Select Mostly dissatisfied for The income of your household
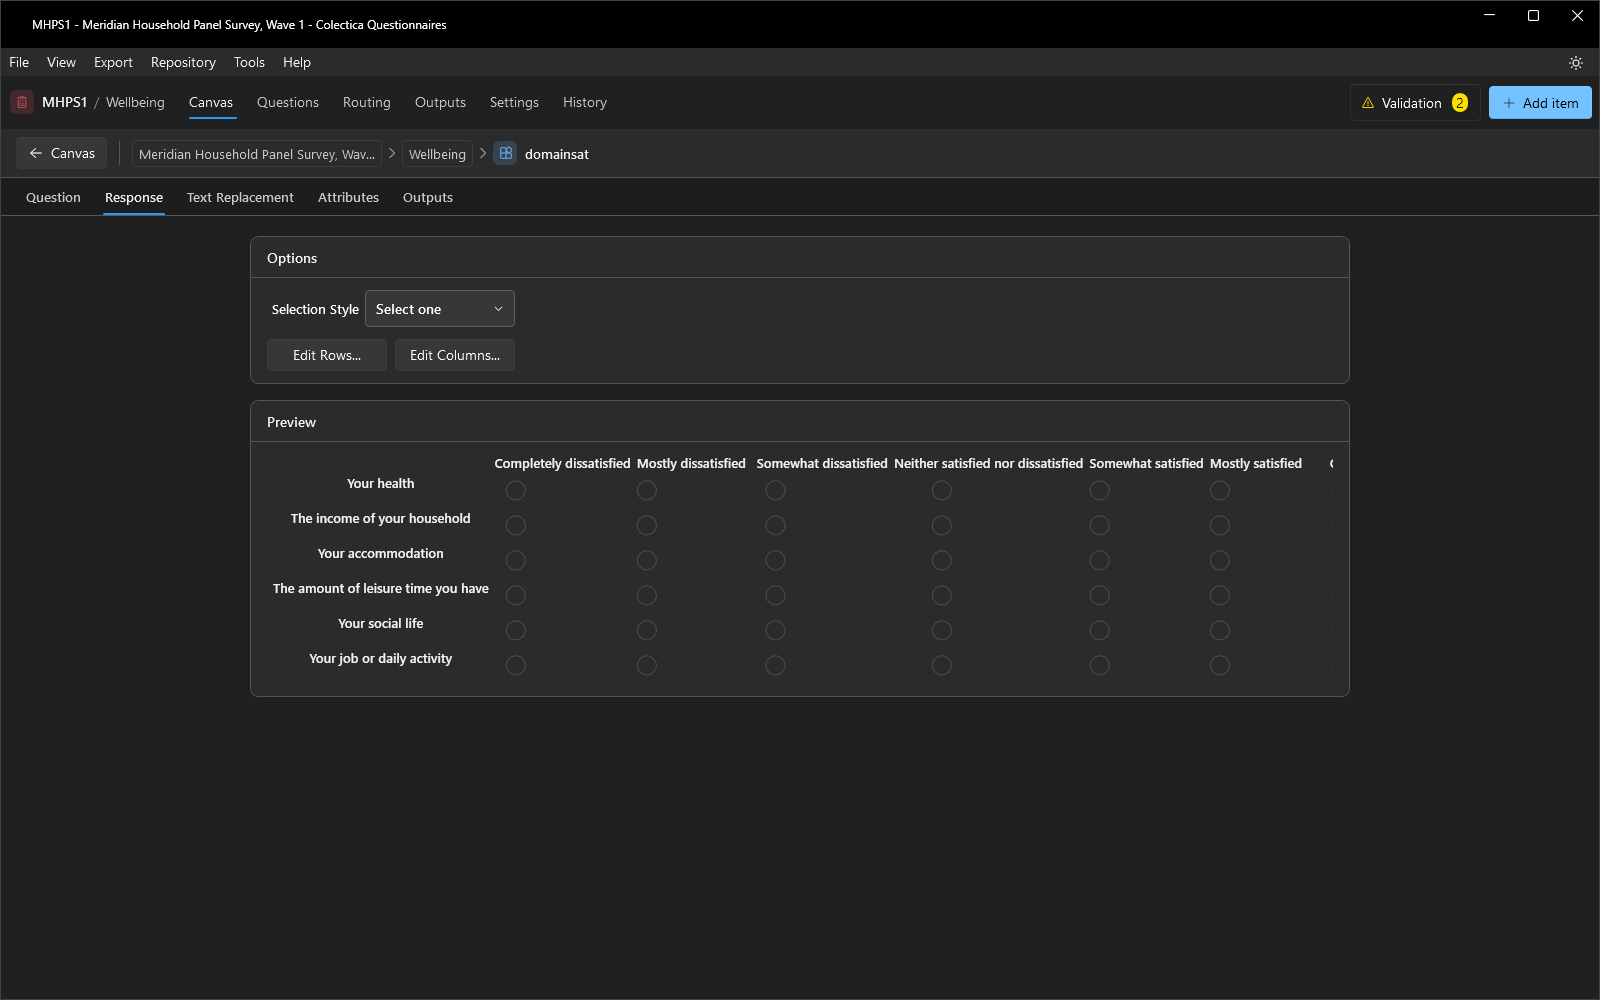The image size is (1600, 1000). [647, 525]
